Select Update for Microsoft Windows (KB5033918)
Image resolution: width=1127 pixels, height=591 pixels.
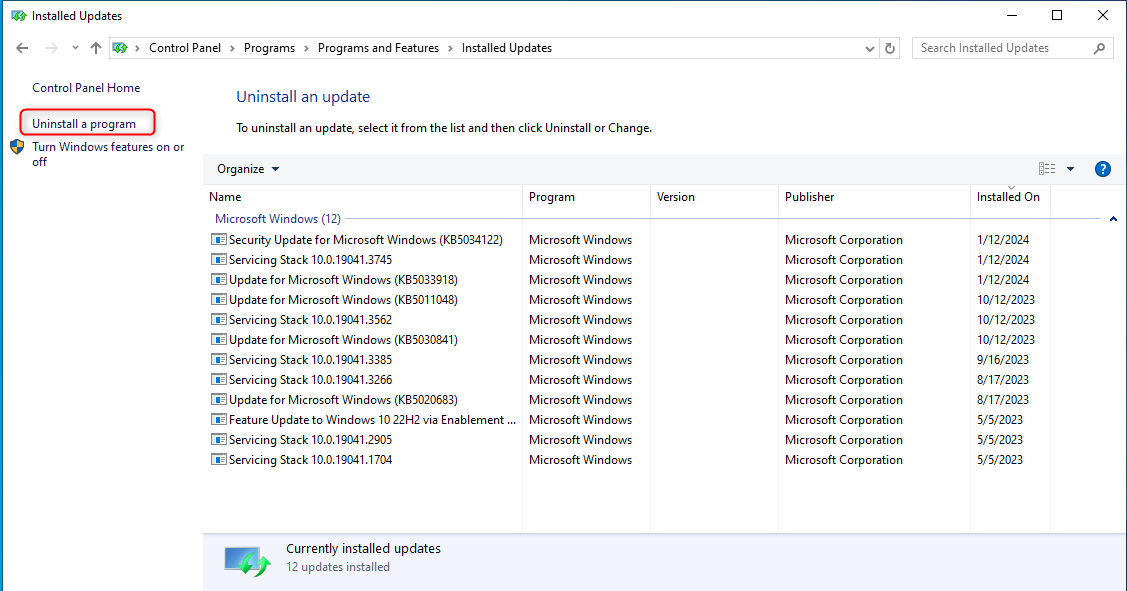pyautogui.click(x=344, y=280)
